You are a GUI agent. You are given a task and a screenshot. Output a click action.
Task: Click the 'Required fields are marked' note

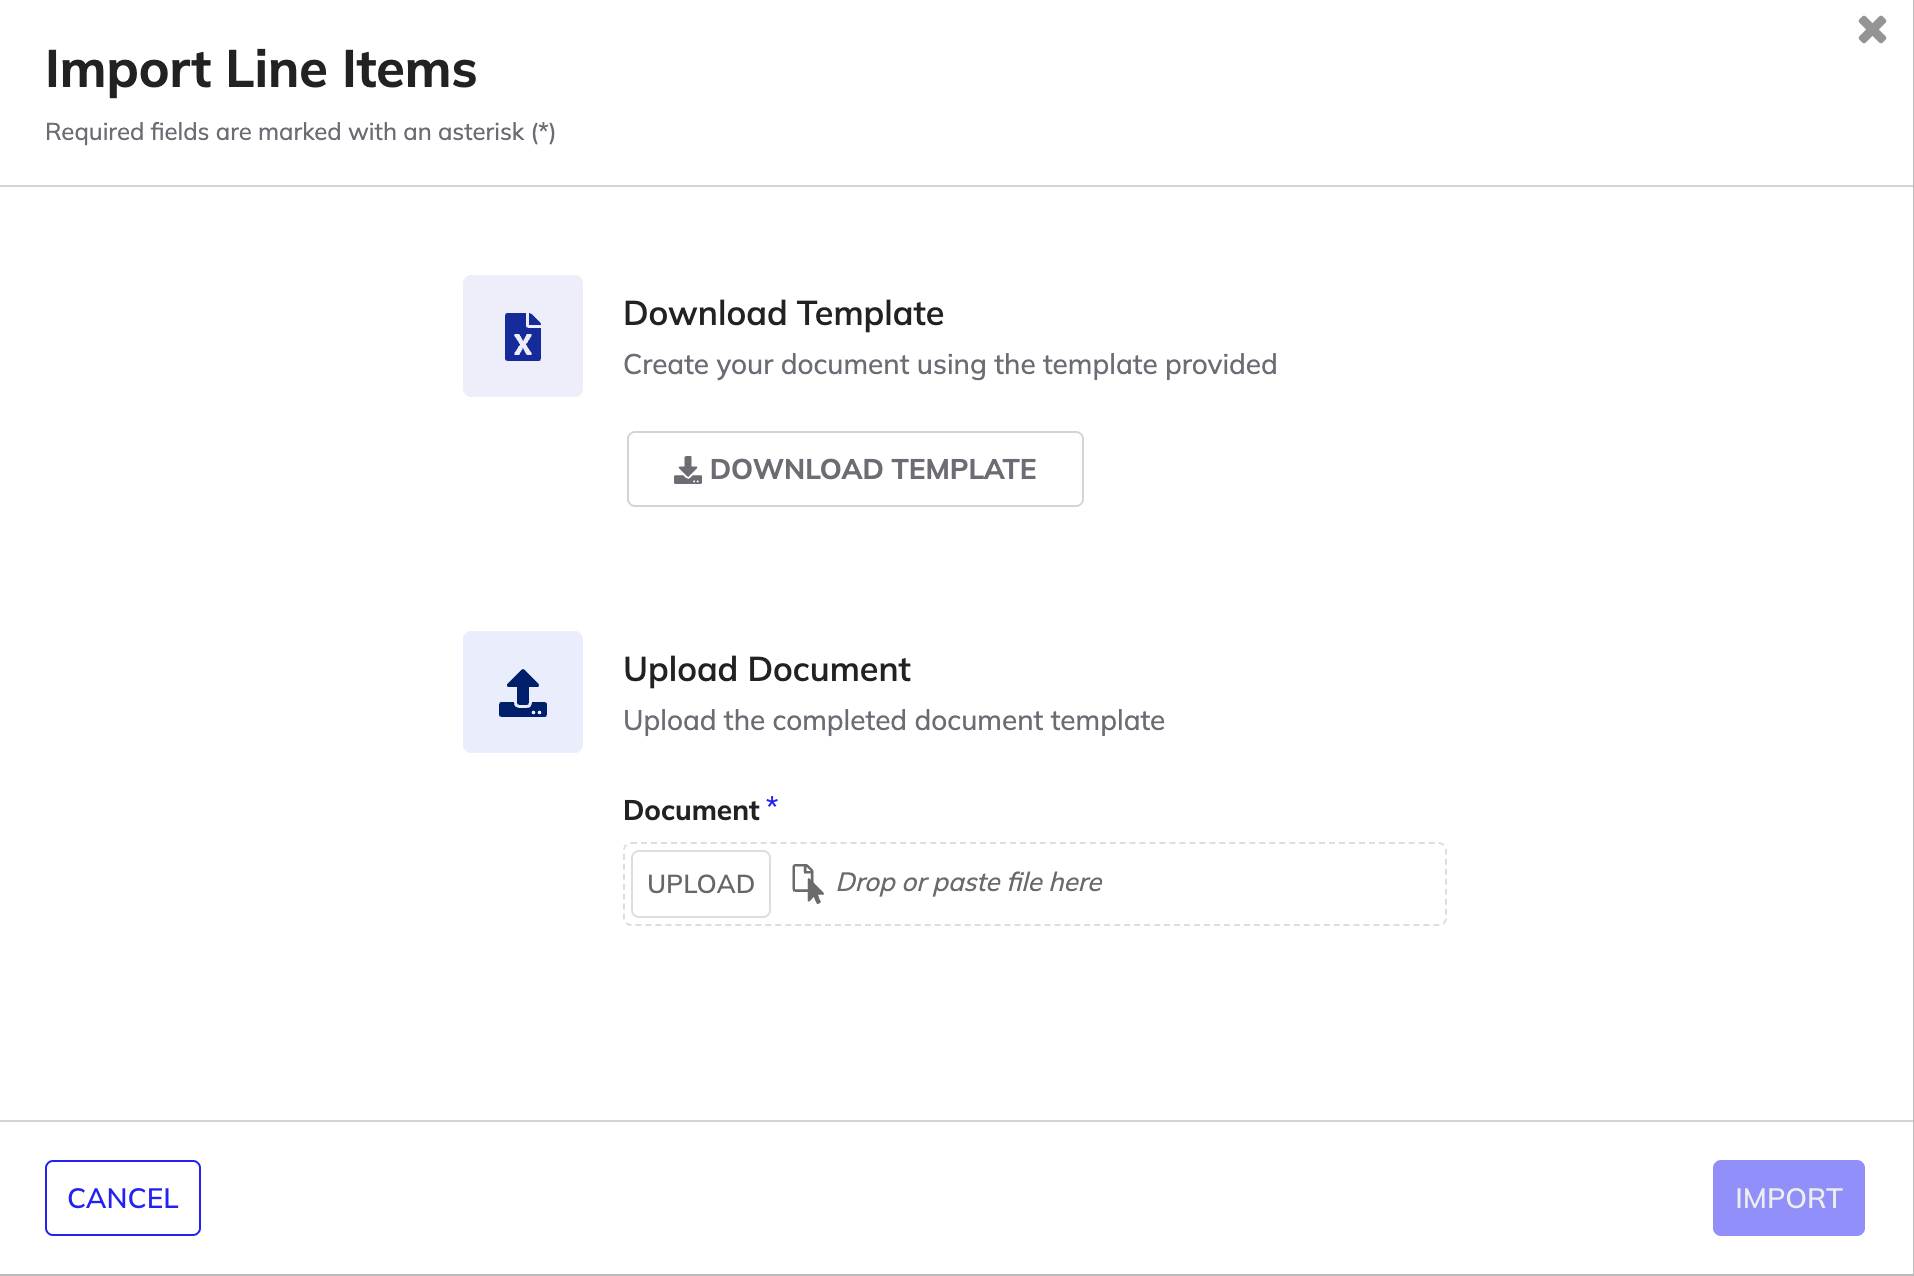pyautogui.click(x=300, y=132)
